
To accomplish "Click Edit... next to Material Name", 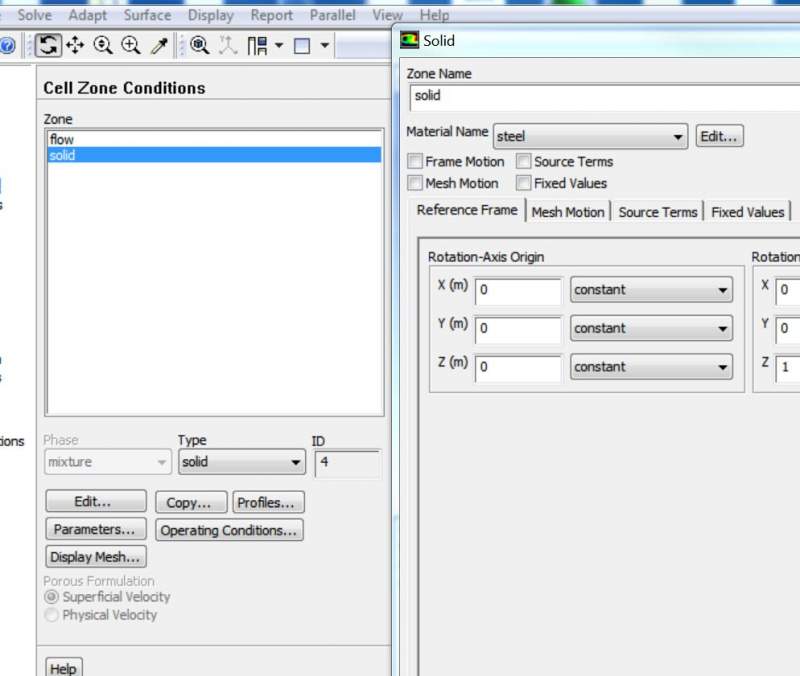I will [x=719, y=136].
